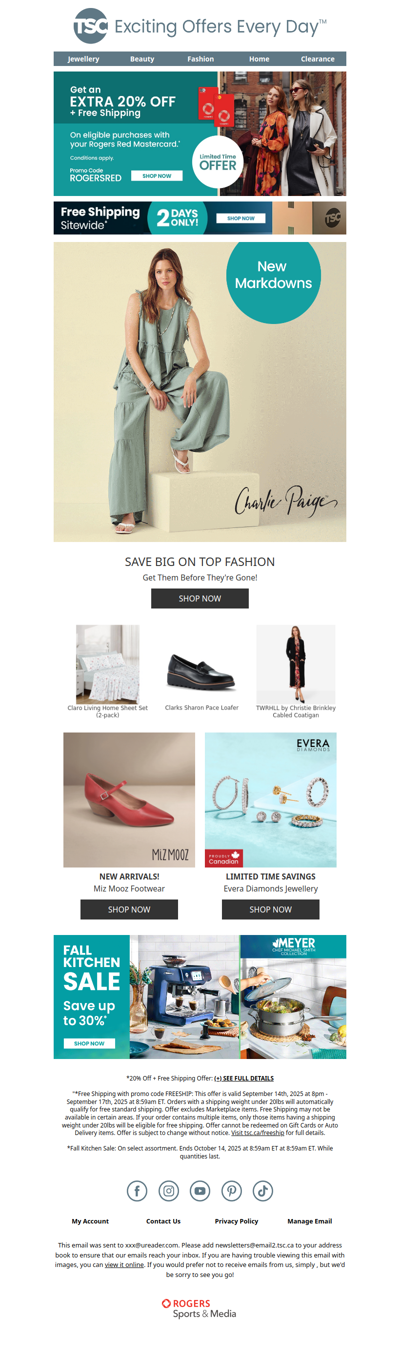Viewport: 400px width, 1349px height.
Task: Expand the See Full Details link
Action: 244,1078
